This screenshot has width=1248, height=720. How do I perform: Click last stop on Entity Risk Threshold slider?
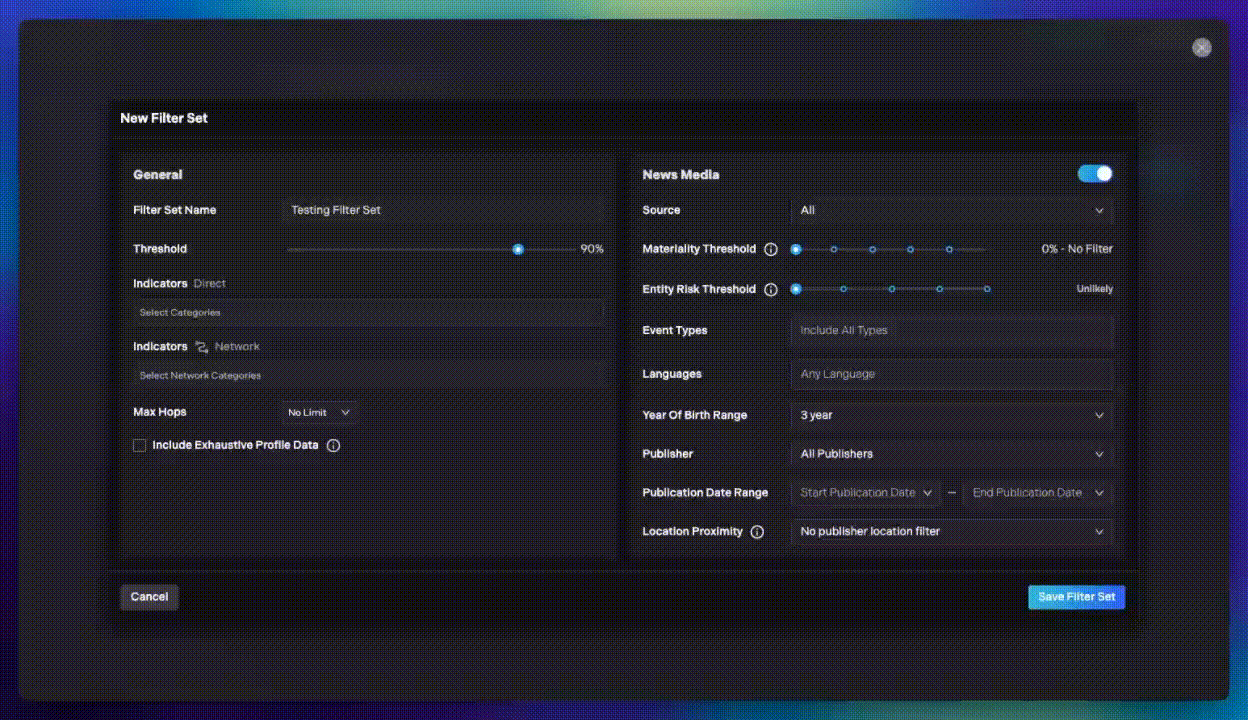[987, 289]
